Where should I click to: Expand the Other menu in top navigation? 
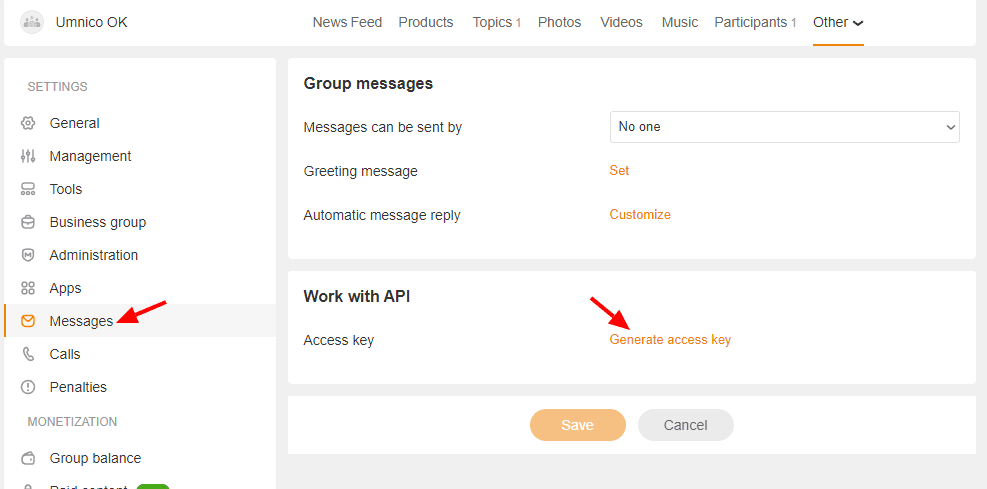[x=838, y=22]
